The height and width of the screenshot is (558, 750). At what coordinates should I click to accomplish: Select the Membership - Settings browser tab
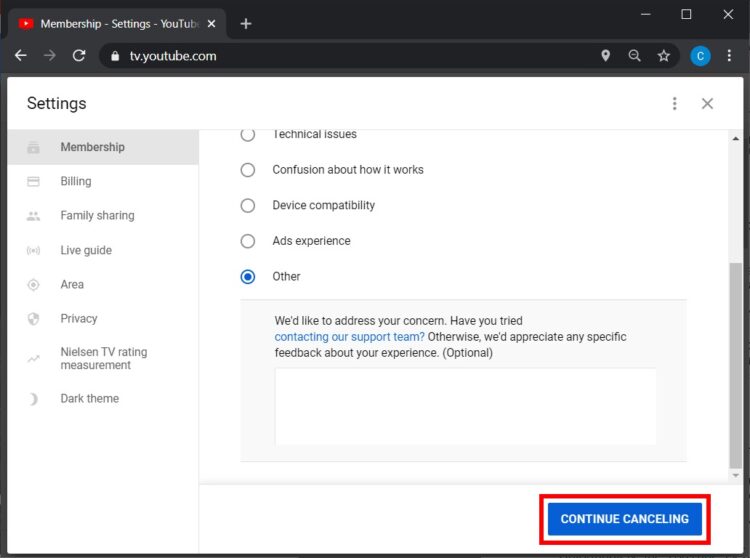[x=117, y=23]
